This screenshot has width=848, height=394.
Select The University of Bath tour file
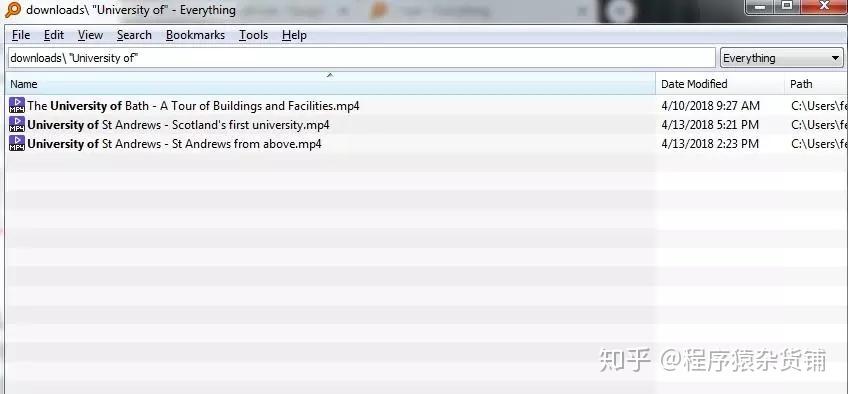[194, 106]
